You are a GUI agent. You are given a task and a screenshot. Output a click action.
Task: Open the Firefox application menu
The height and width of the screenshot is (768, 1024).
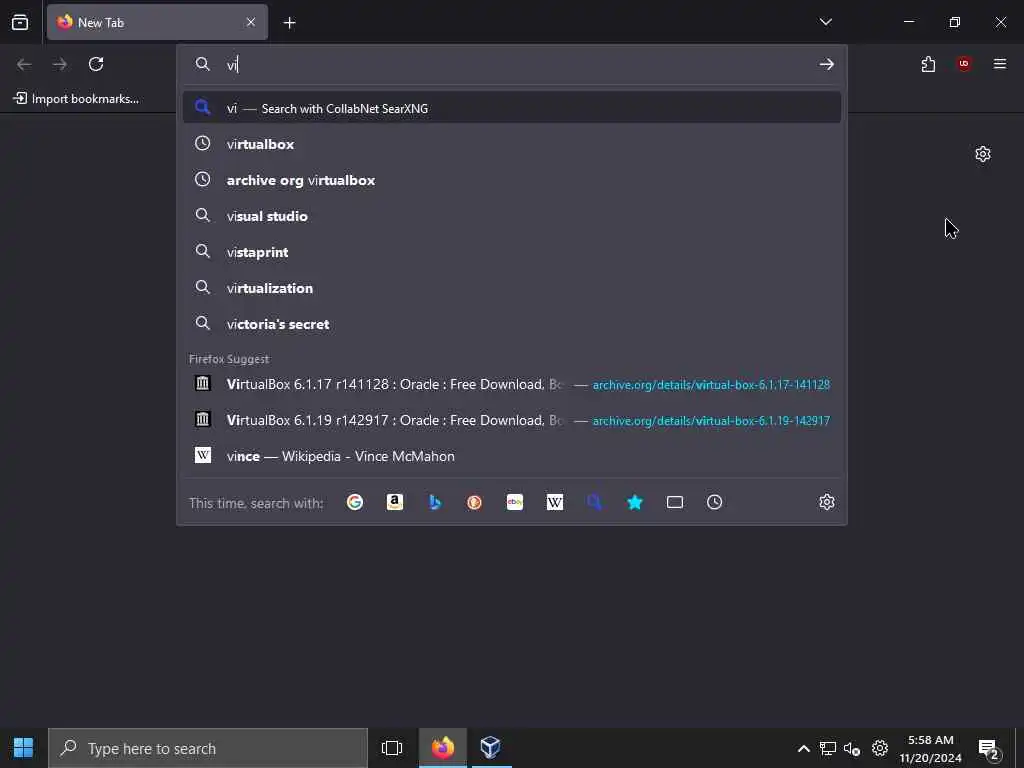click(1000, 64)
